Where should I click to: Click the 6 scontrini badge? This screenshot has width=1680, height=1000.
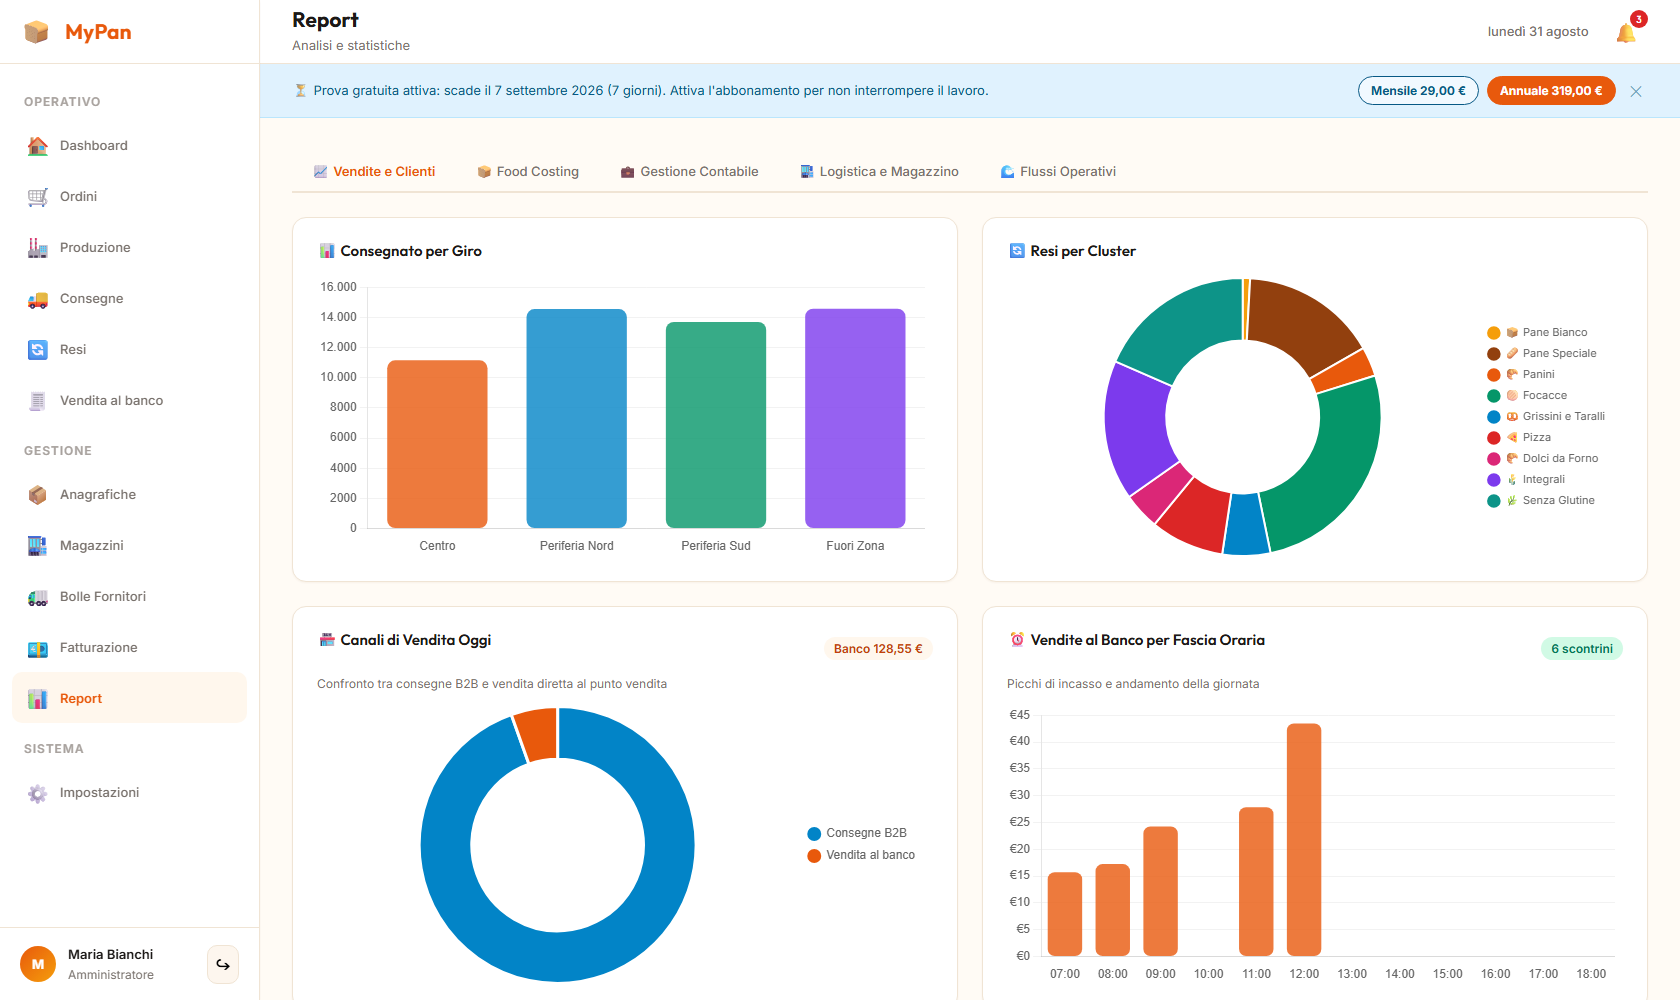point(1582,649)
